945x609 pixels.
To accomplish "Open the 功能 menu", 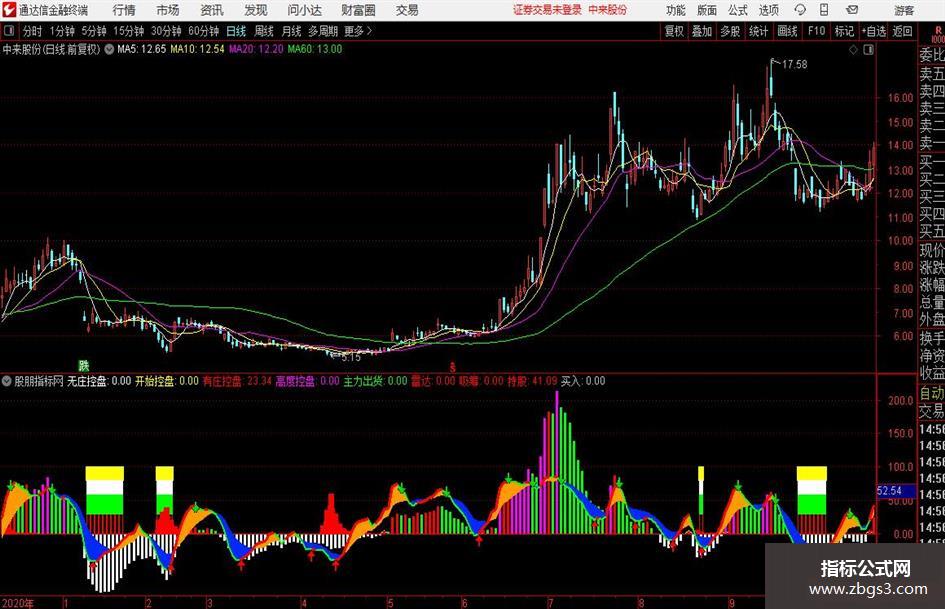I will 676,10.
